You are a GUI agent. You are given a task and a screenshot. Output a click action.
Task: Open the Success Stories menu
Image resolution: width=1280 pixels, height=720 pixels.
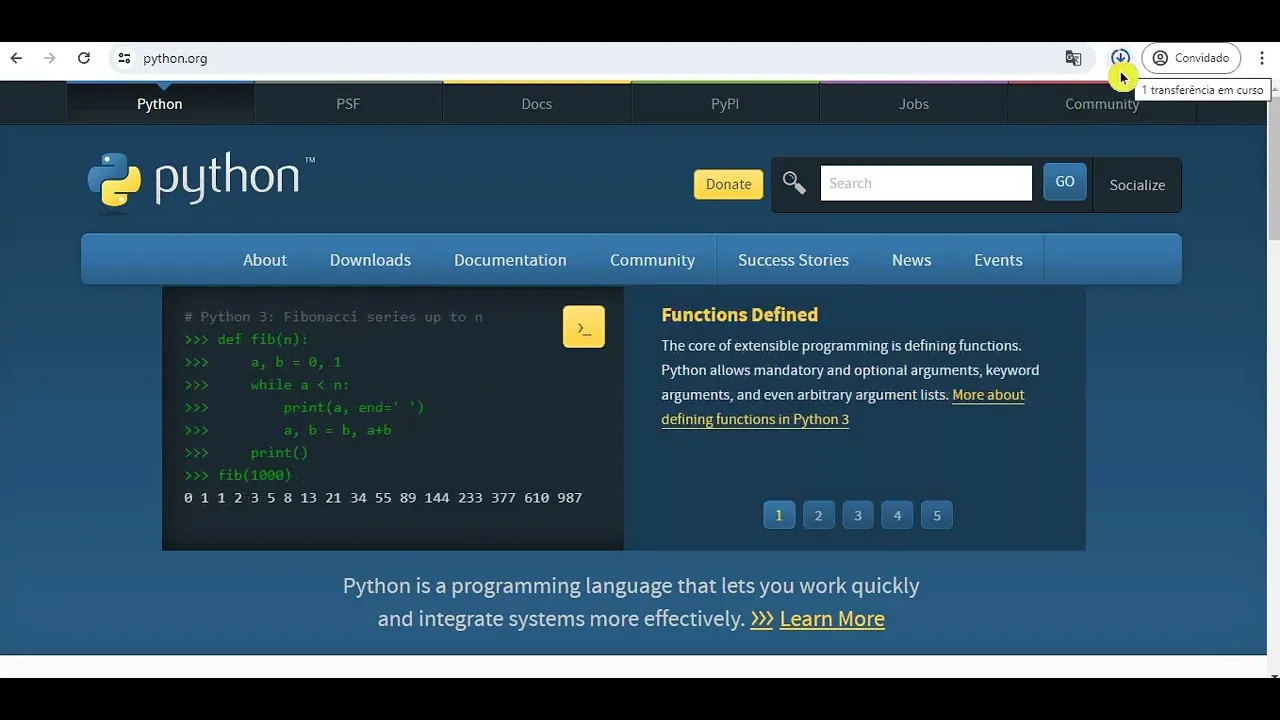[x=793, y=260]
